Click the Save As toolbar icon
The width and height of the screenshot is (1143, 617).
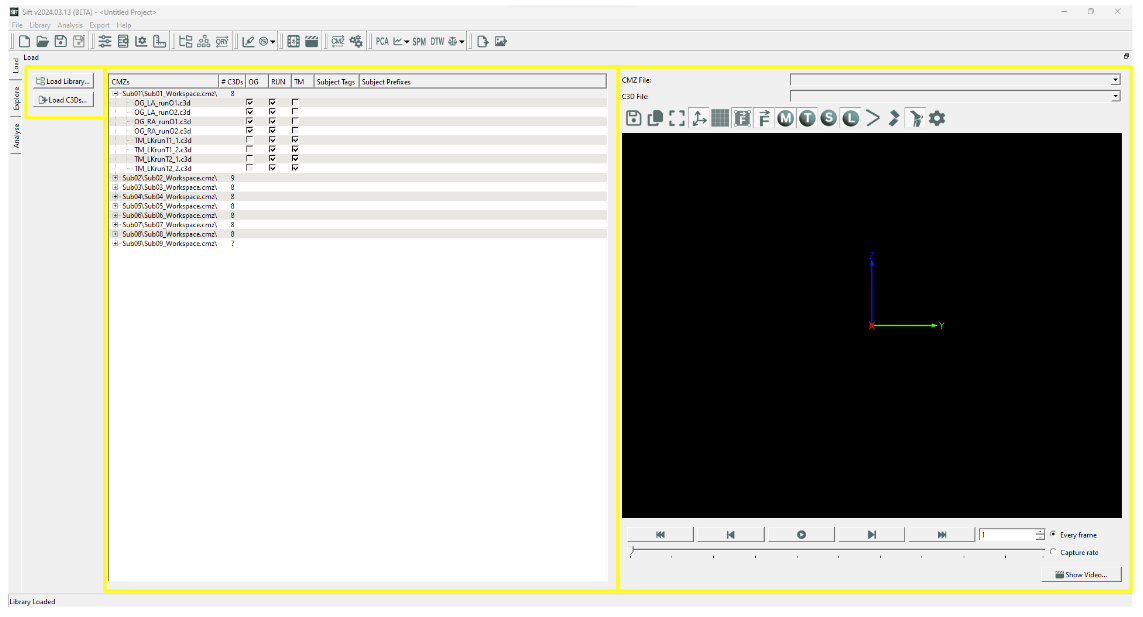79,42
